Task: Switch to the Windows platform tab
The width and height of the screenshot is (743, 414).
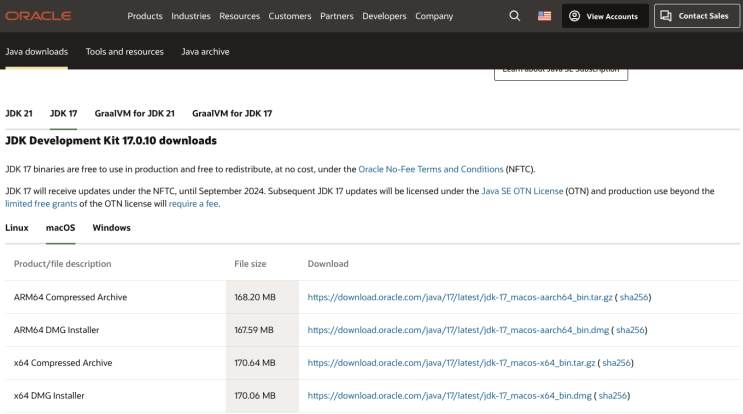Action: (x=111, y=228)
